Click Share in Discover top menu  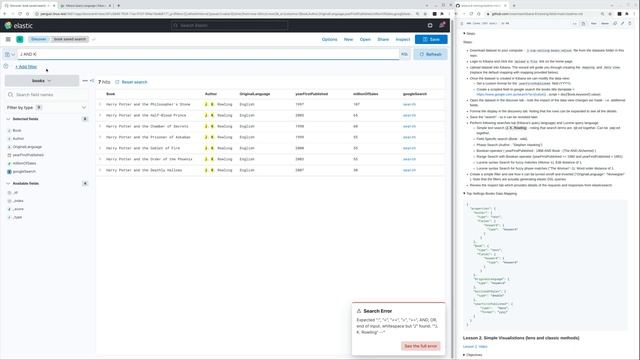tap(383, 39)
